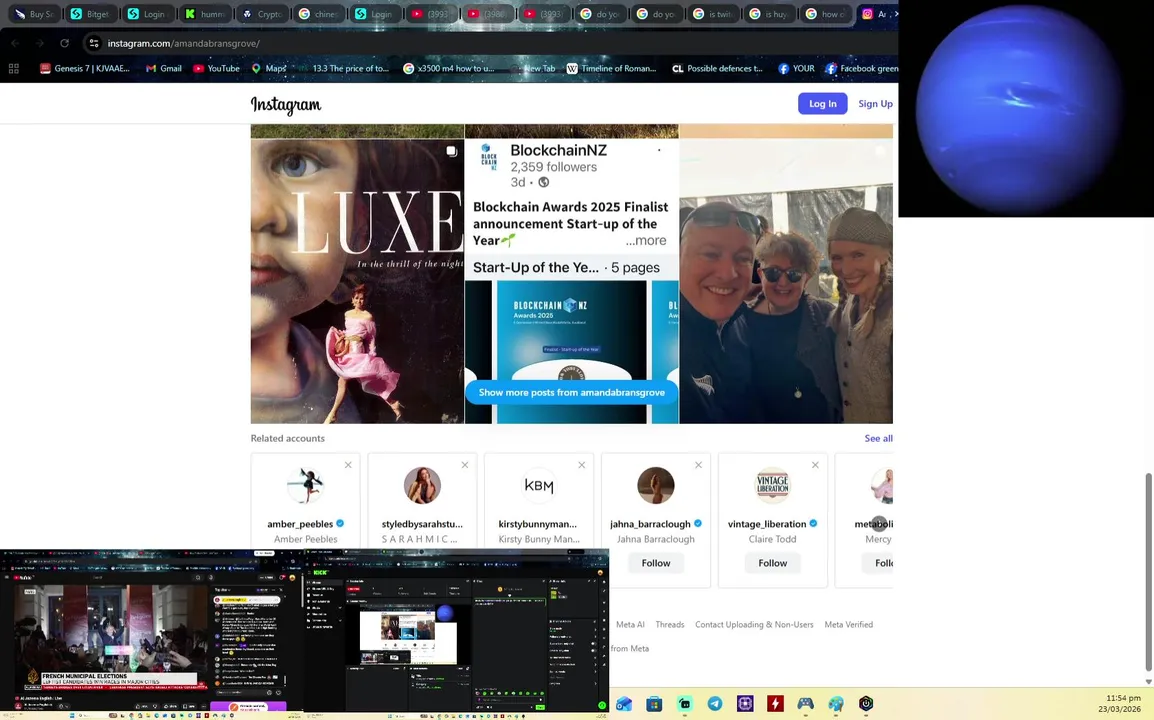Open "Possible defences t..." bookmark
The width and height of the screenshot is (1154, 720).
click(718, 68)
